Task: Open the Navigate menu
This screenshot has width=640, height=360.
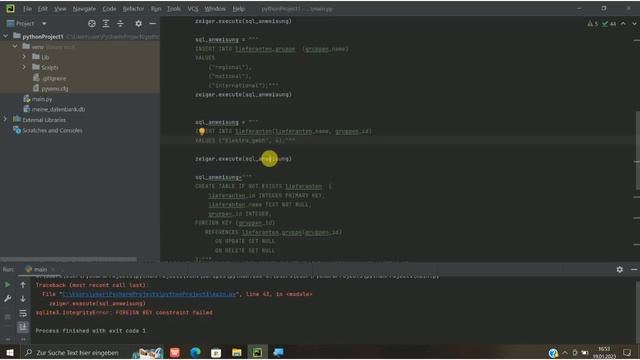Action: [x=84, y=9]
